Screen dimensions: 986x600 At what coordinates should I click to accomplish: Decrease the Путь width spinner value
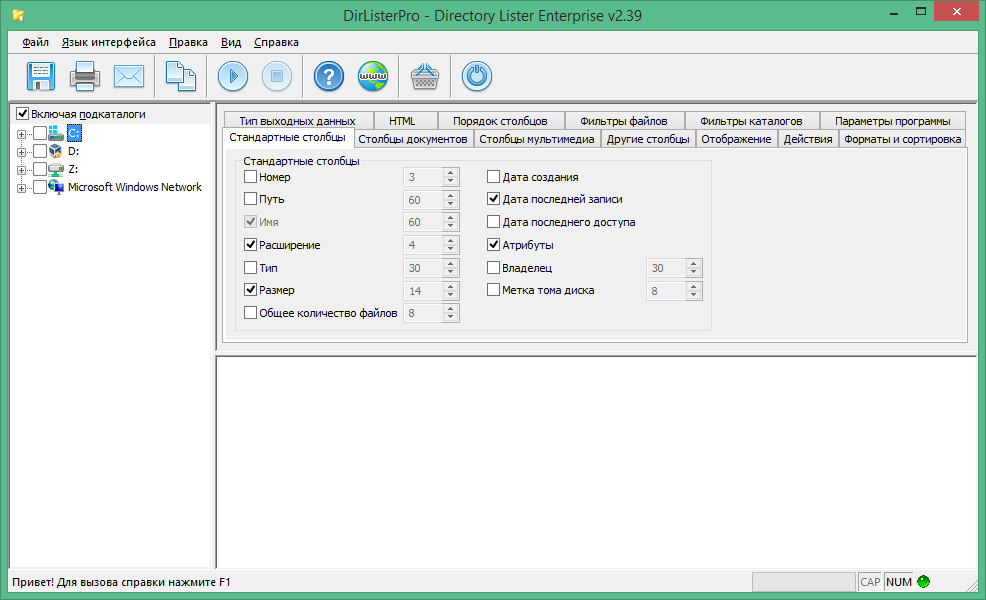point(450,204)
